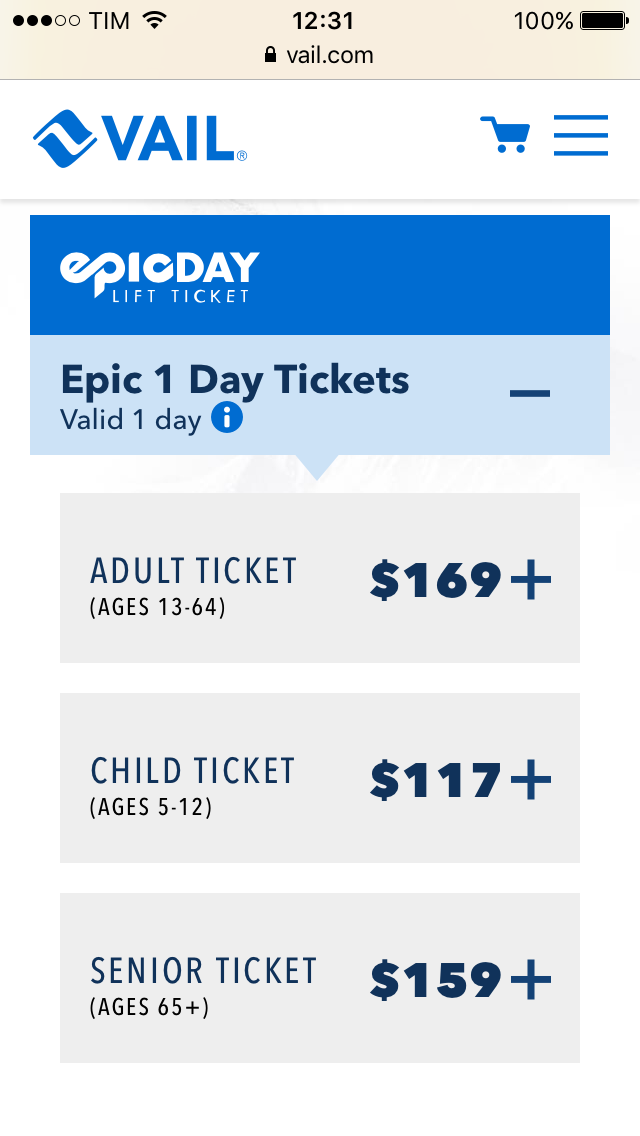Tap the battery indicator in status bar
This screenshot has height=1136, width=640.
tap(604, 20)
